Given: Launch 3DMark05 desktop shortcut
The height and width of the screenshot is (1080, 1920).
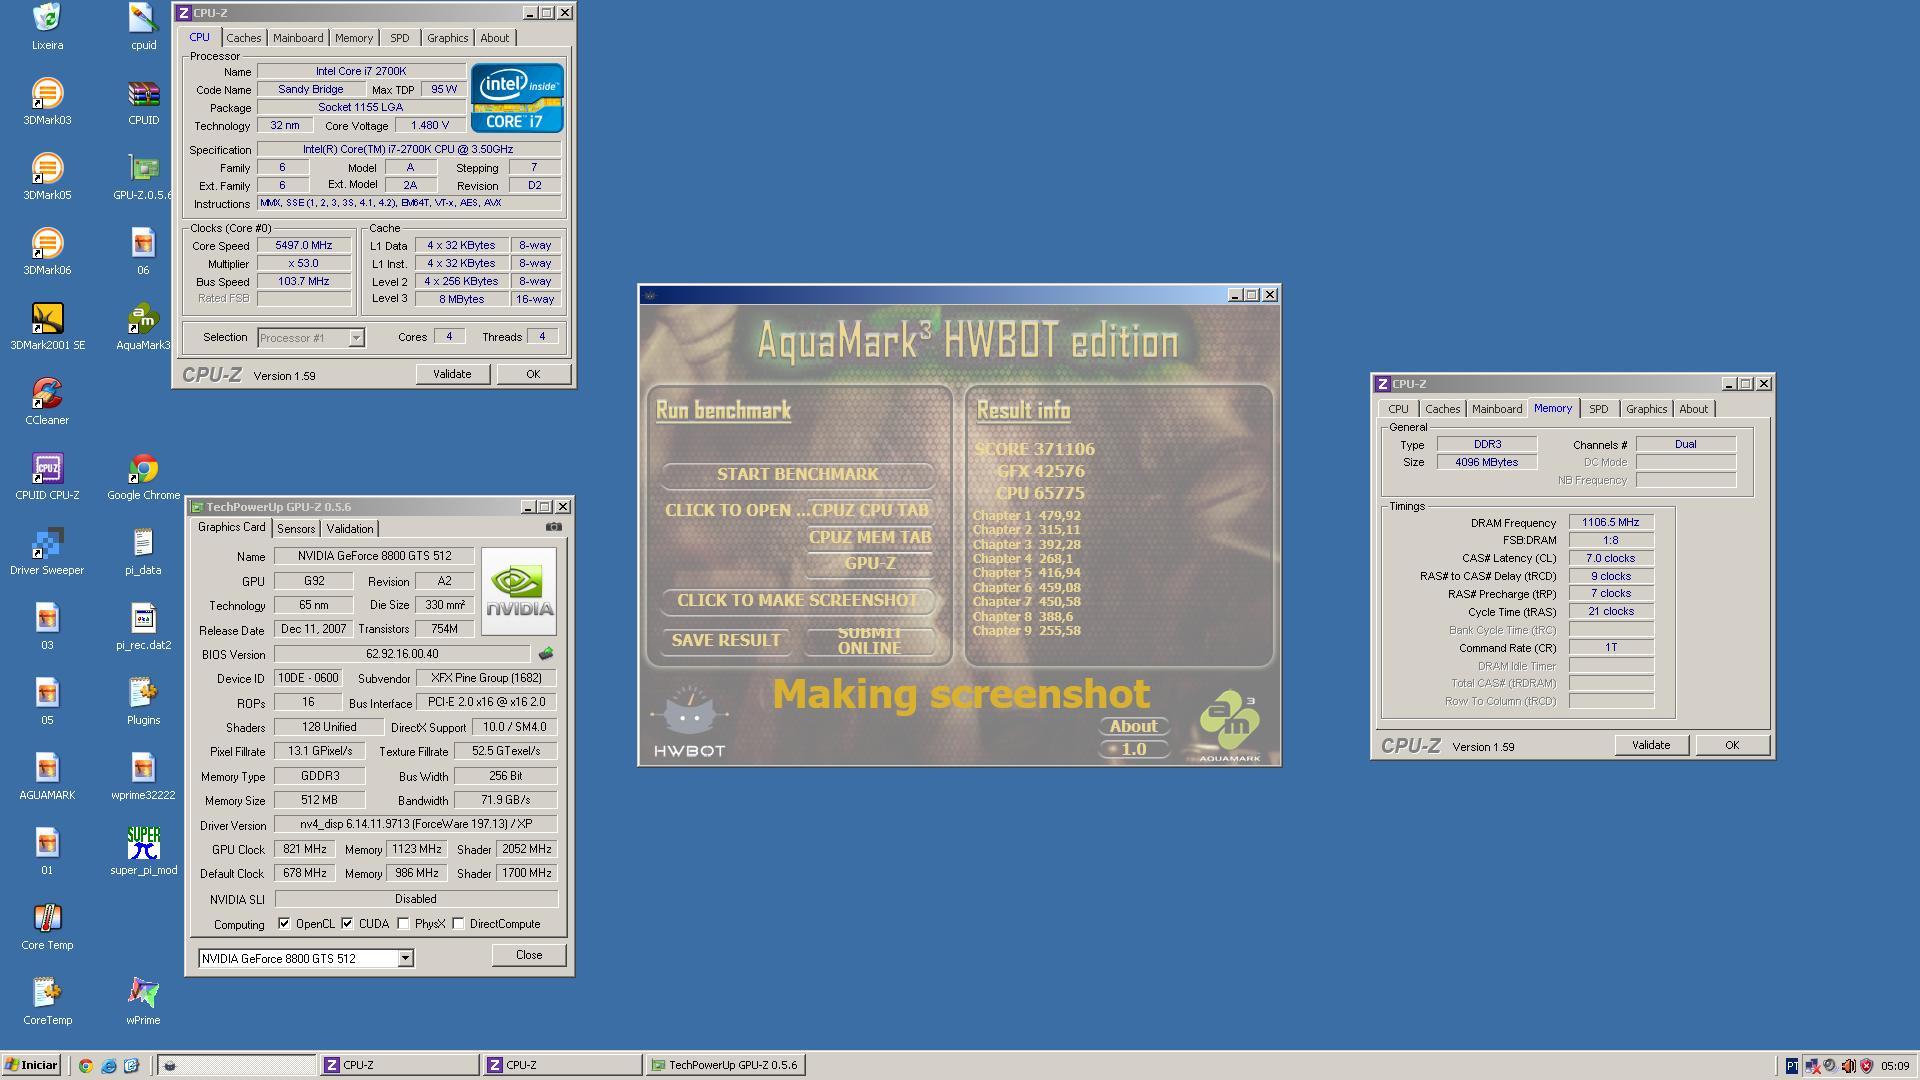Looking at the screenshot, I should coord(47,175).
